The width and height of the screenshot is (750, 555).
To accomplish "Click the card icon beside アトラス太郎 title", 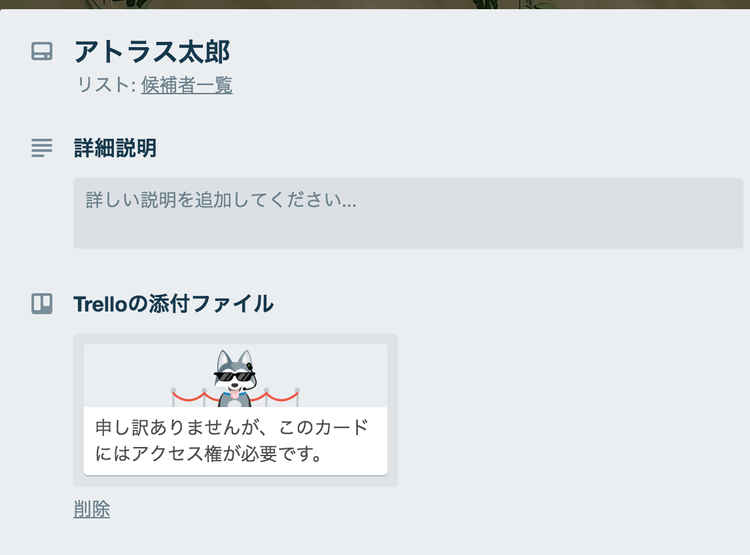I will [x=42, y=52].
